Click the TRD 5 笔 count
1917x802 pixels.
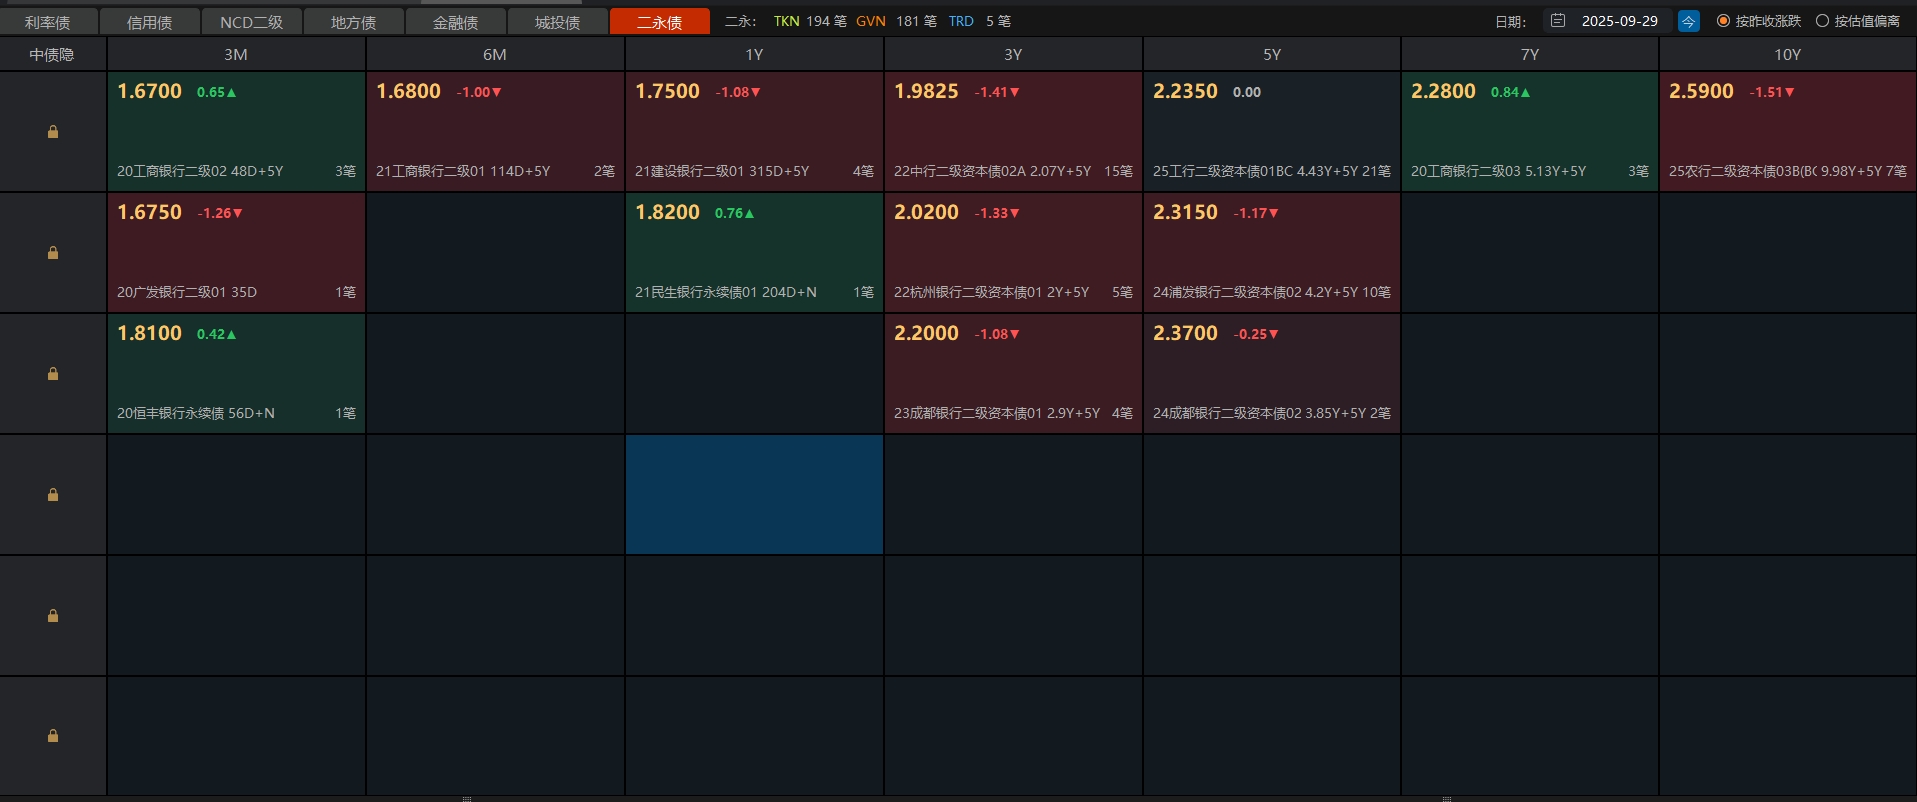(x=980, y=21)
